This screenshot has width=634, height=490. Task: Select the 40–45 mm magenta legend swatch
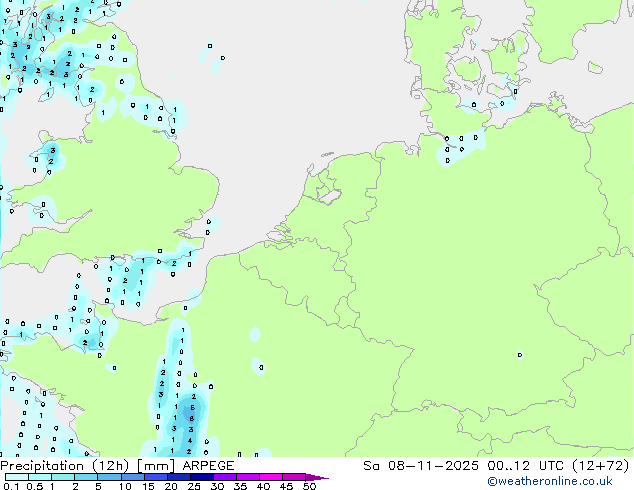pos(271,477)
